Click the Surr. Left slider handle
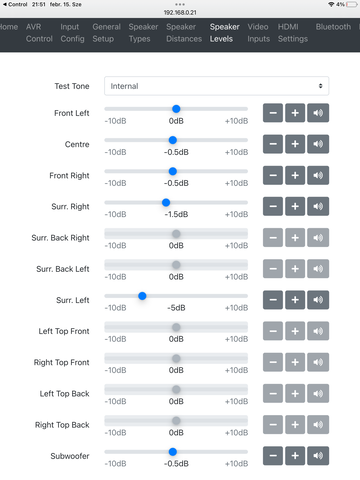The height and width of the screenshot is (480, 360). (x=142, y=296)
